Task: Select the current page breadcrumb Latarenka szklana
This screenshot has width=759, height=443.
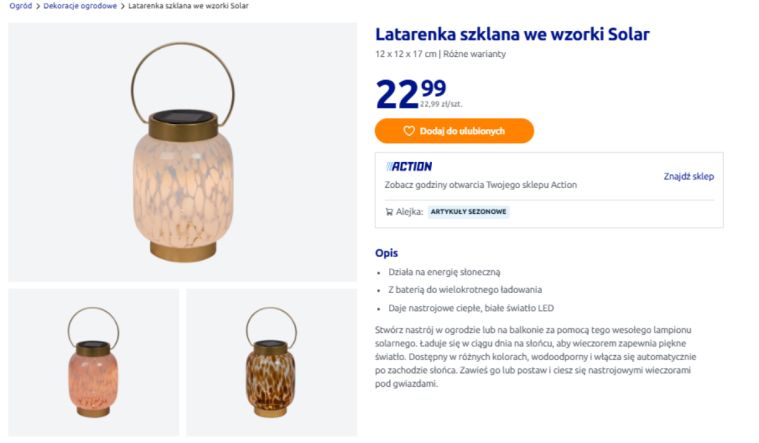Action: 188,6
